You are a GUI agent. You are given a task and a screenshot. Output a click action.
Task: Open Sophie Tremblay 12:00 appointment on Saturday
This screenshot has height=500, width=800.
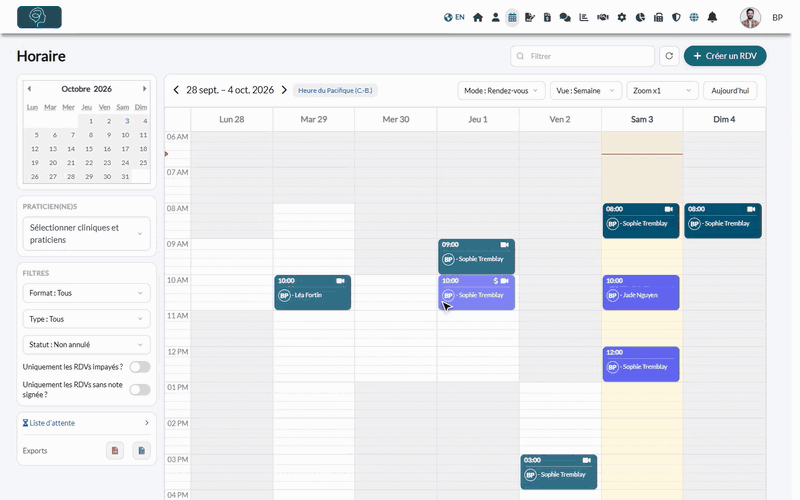tap(641, 364)
